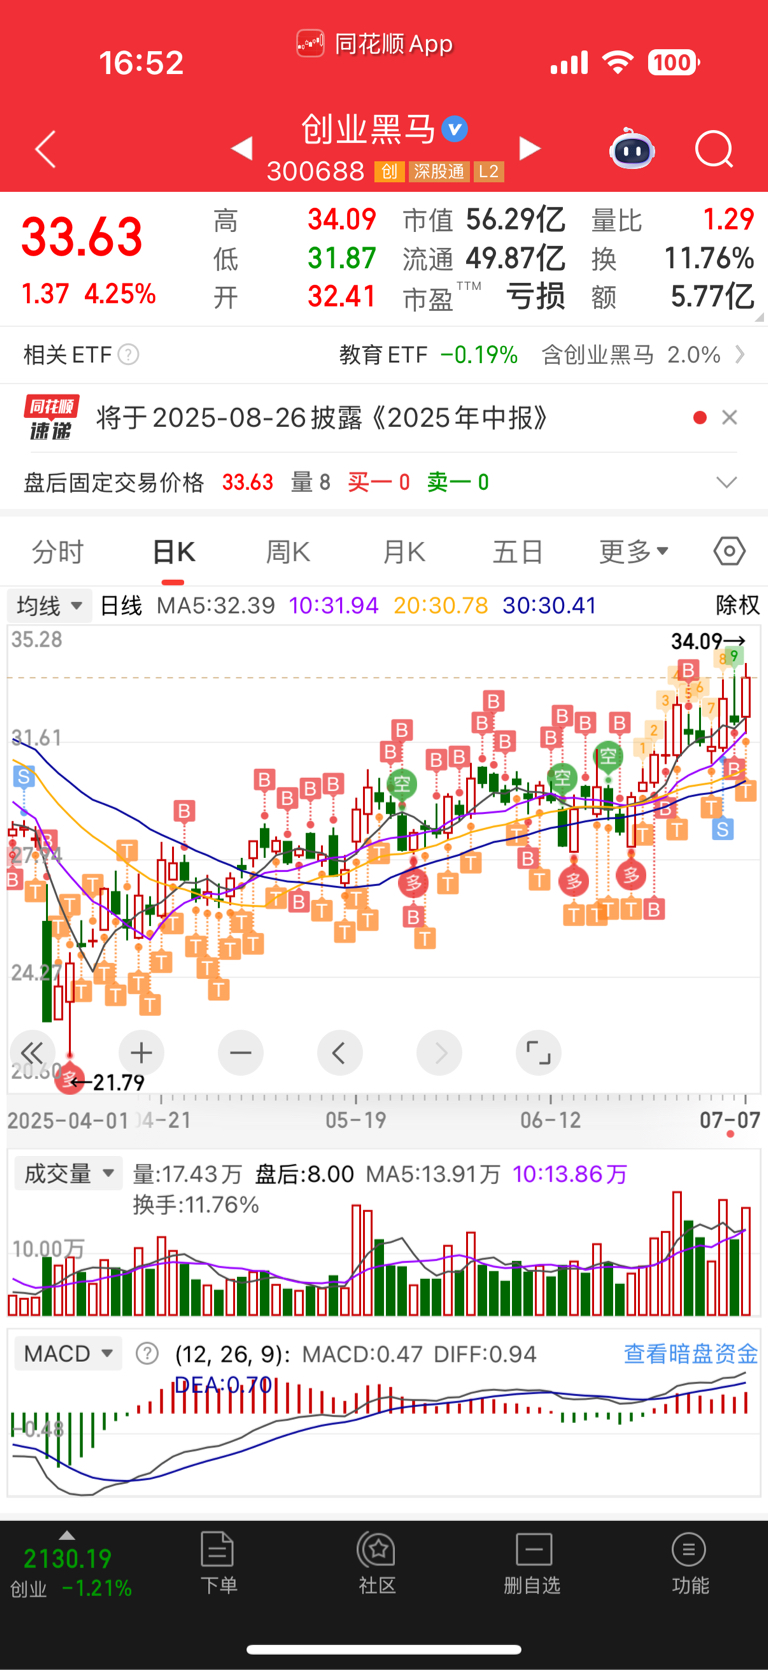Switch to the 五日 tab

tap(518, 551)
